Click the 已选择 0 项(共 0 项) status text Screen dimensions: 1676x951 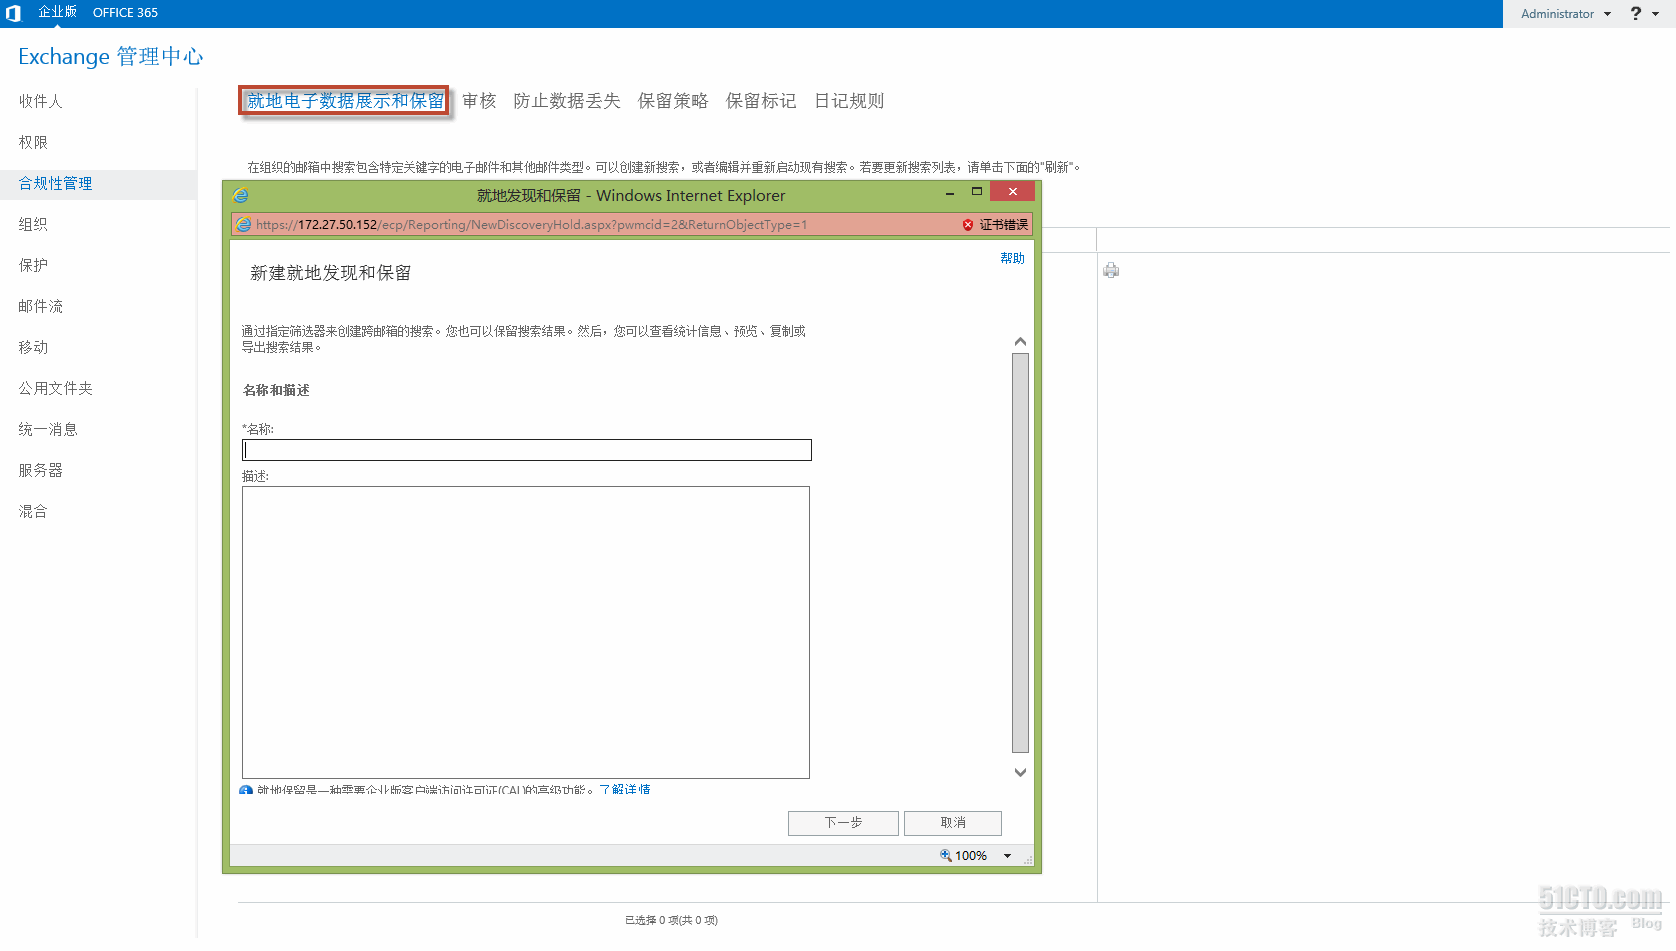pos(671,920)
